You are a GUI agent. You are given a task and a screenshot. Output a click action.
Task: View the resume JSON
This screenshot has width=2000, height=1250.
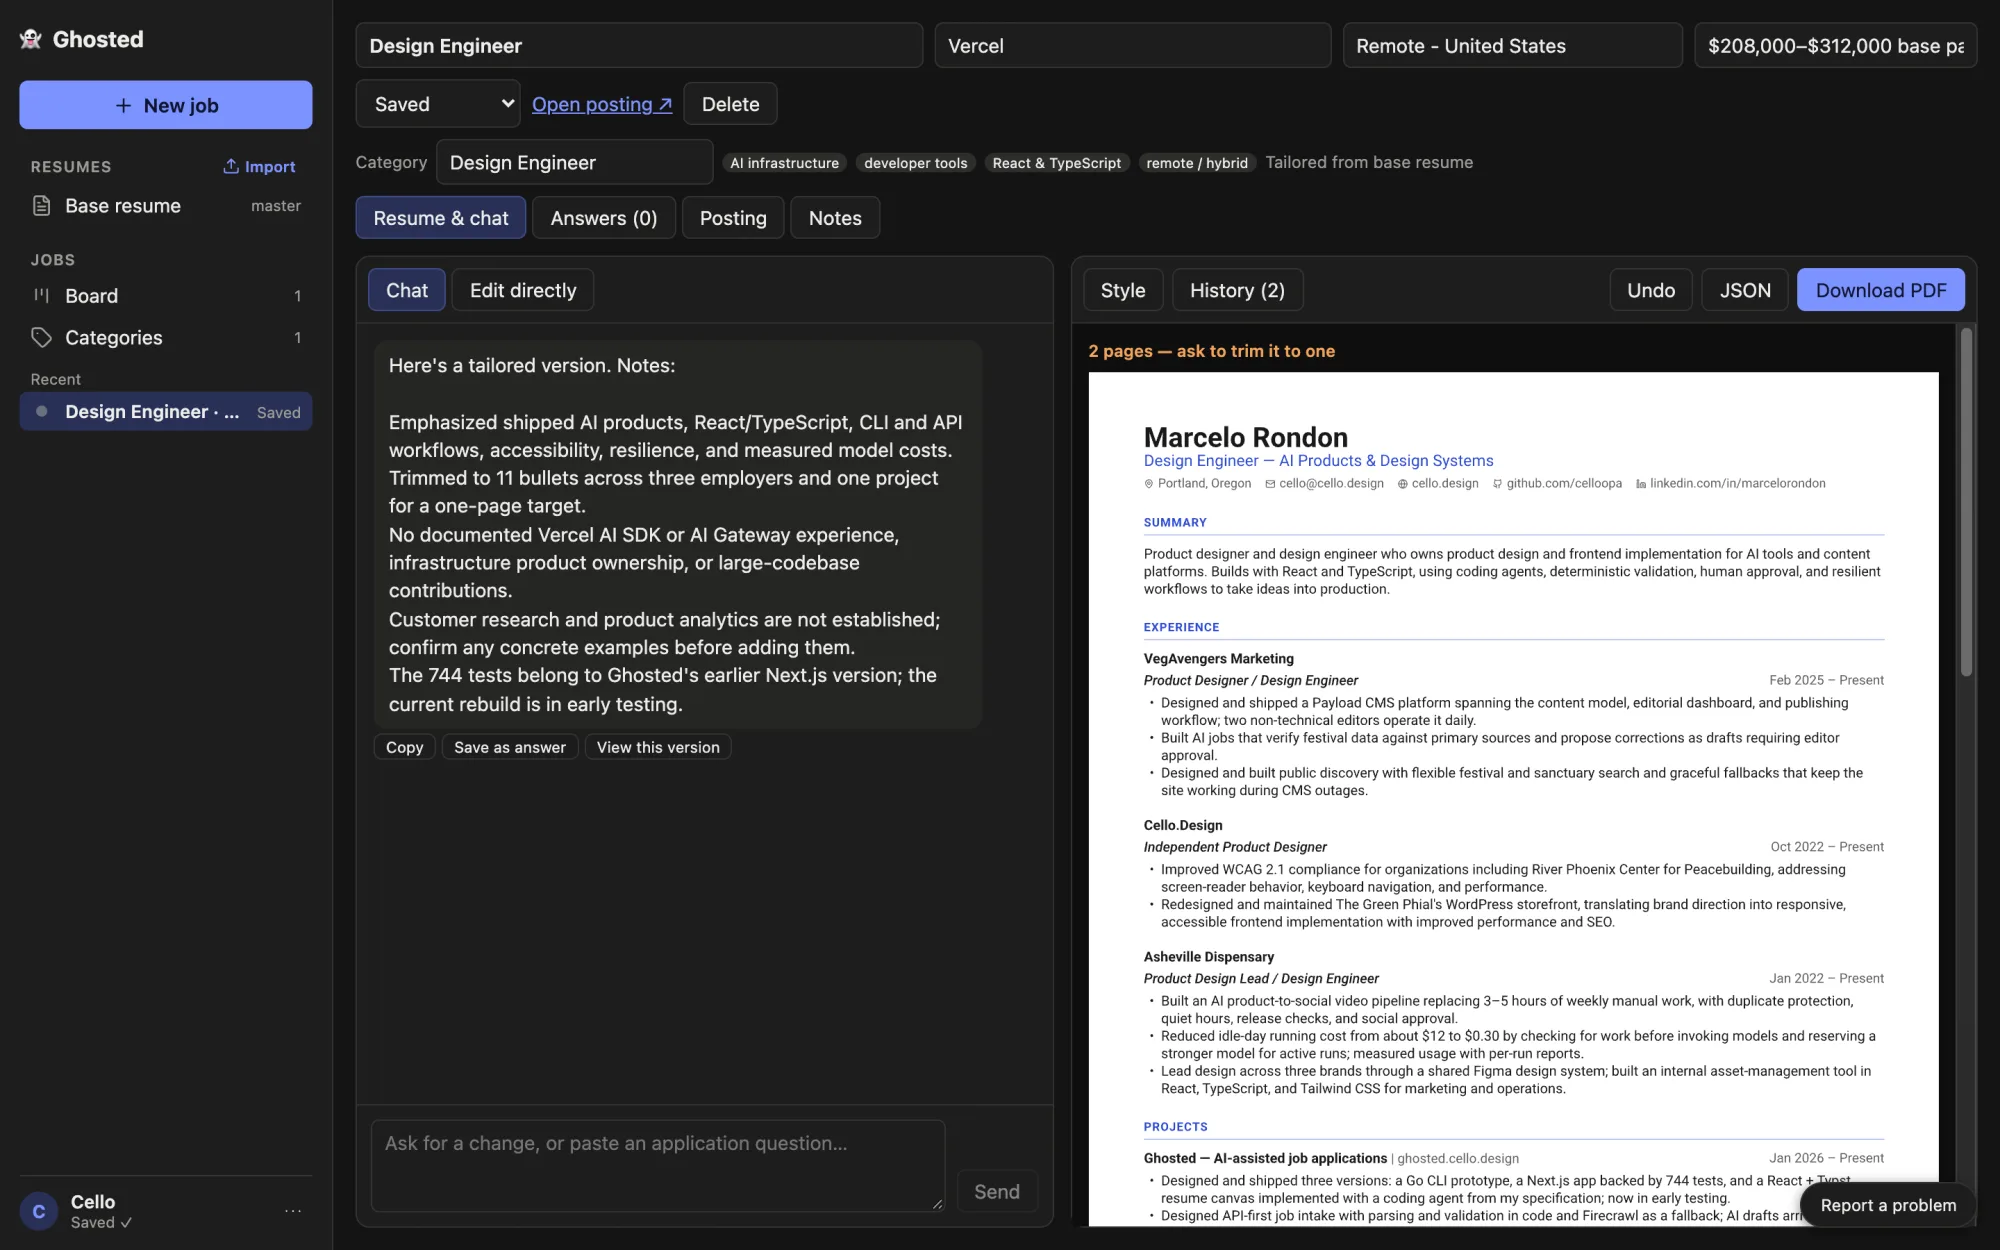point(1745,290)
